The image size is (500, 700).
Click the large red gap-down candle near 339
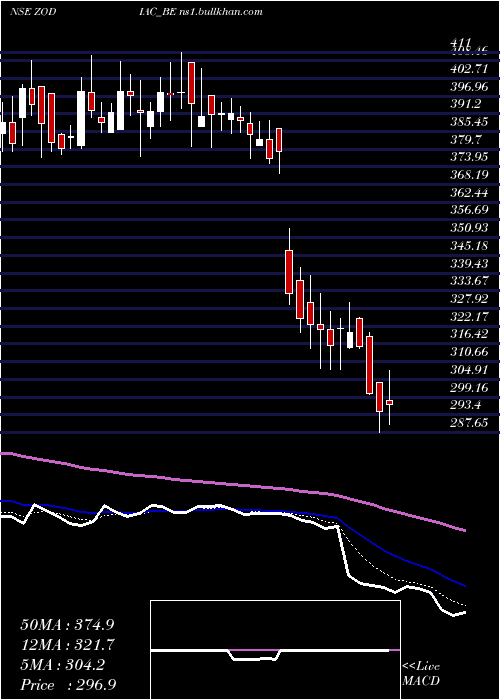tap(289, 271)
